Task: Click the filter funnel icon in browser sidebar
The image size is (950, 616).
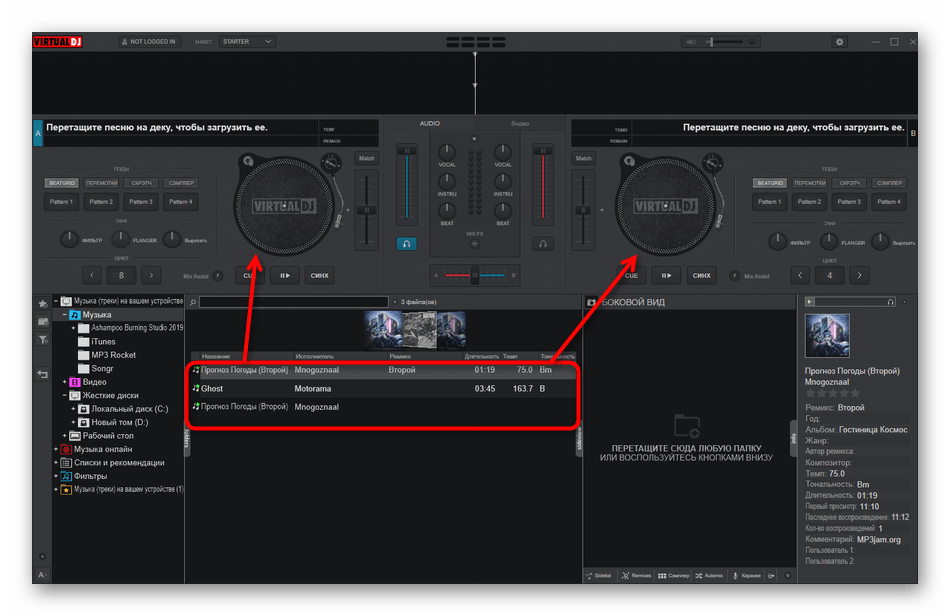Action: coord(43,340)
